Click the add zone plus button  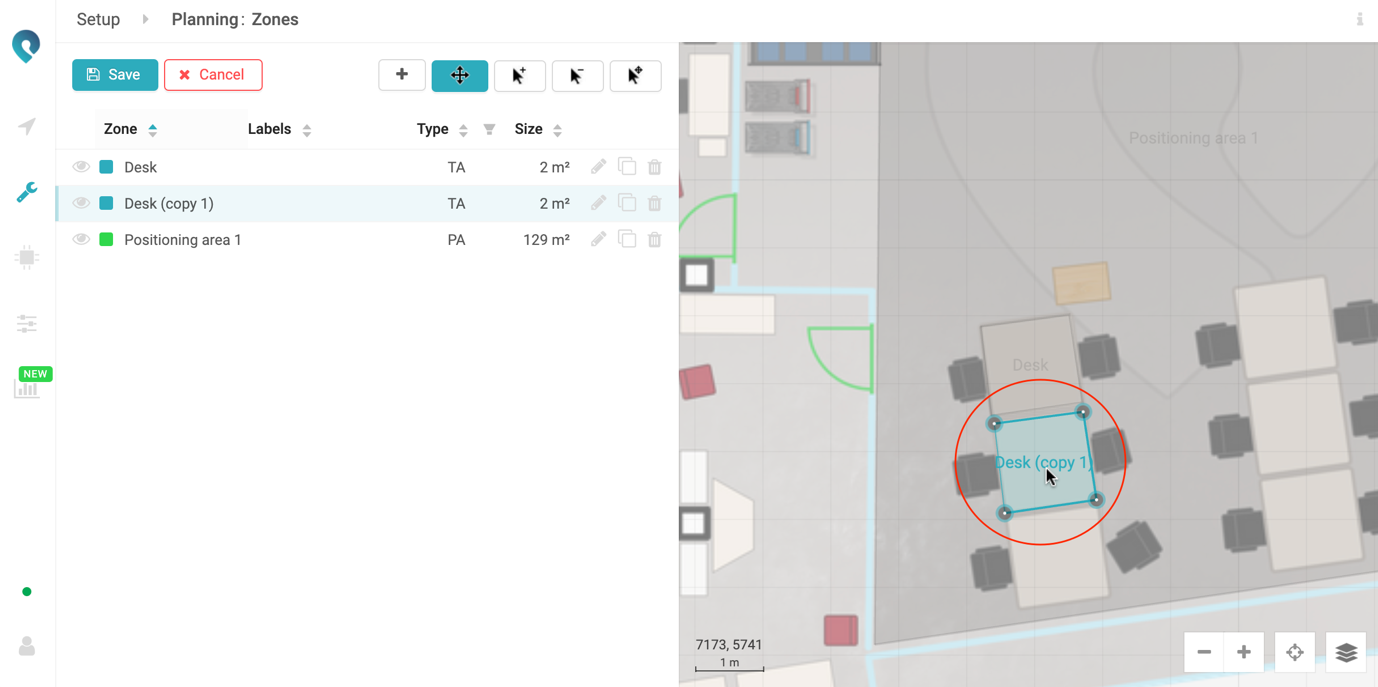402,75
